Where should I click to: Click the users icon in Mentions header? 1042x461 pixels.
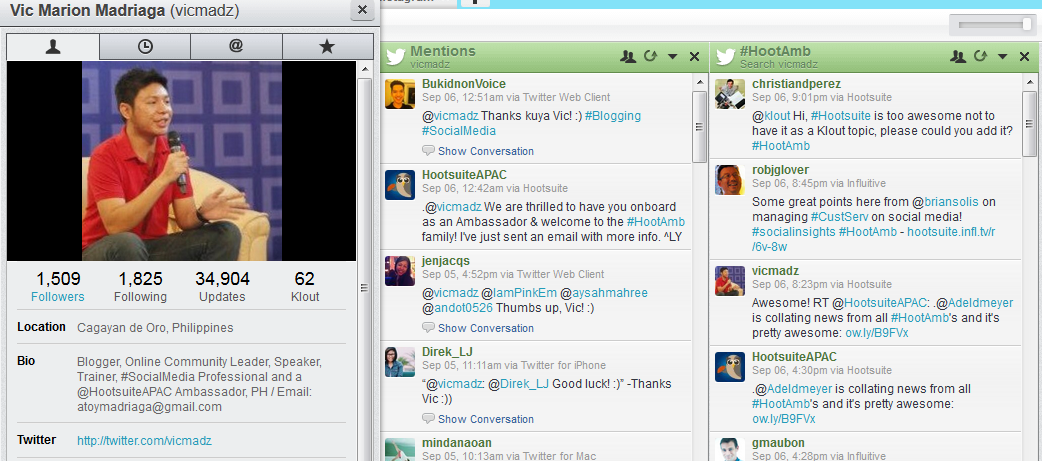point(627,57)
